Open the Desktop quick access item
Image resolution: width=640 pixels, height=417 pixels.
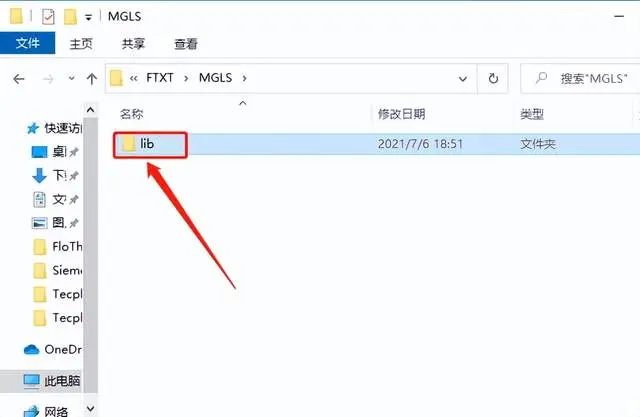[54, 152]
